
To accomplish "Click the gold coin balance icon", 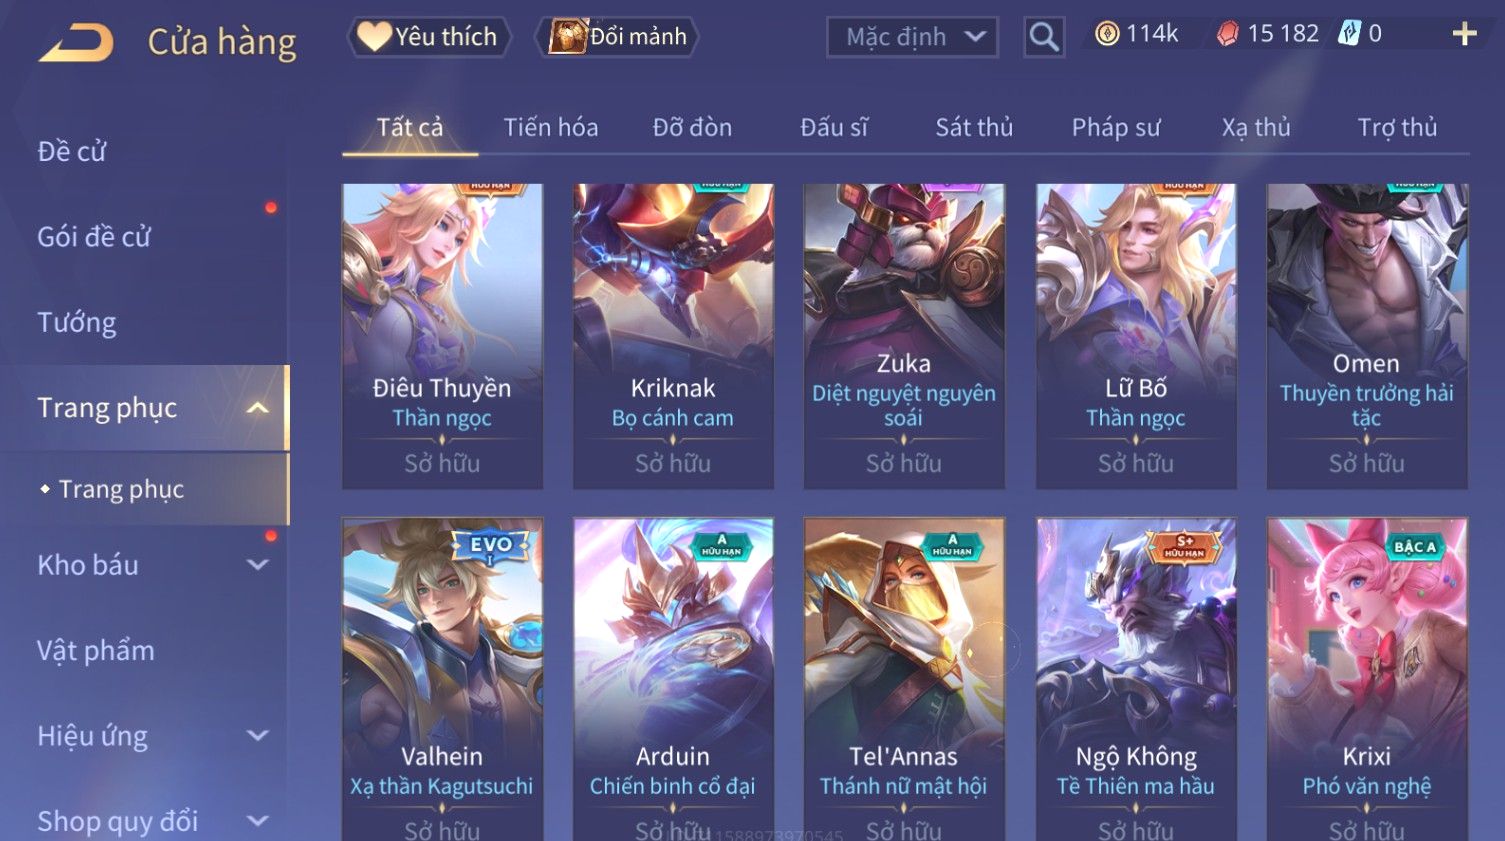I will coord(1106,34).
